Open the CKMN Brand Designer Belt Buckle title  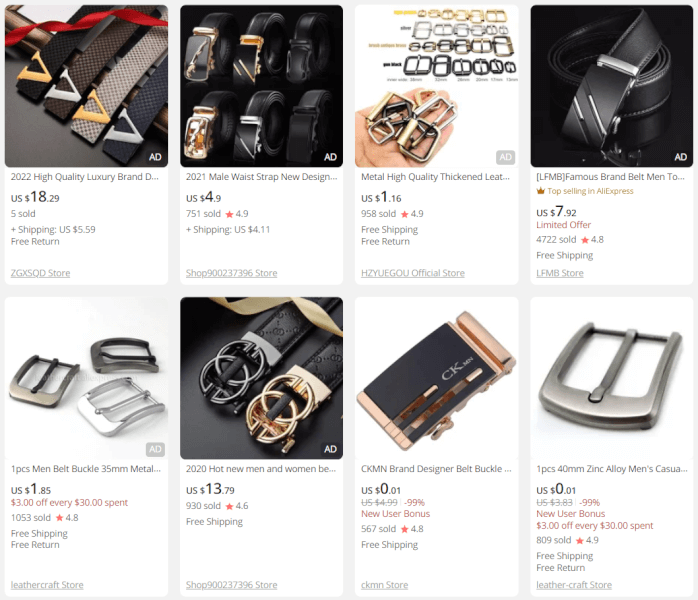436,469
